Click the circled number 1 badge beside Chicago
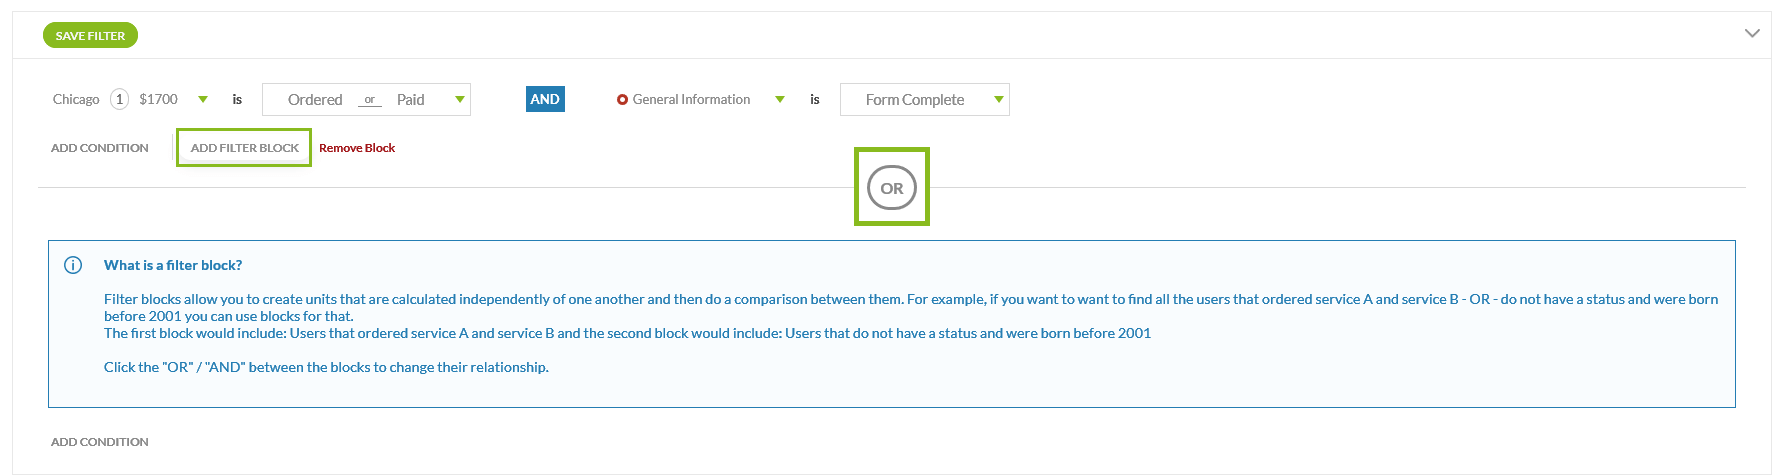This screenshot has height=476, width=1772. 120,99
